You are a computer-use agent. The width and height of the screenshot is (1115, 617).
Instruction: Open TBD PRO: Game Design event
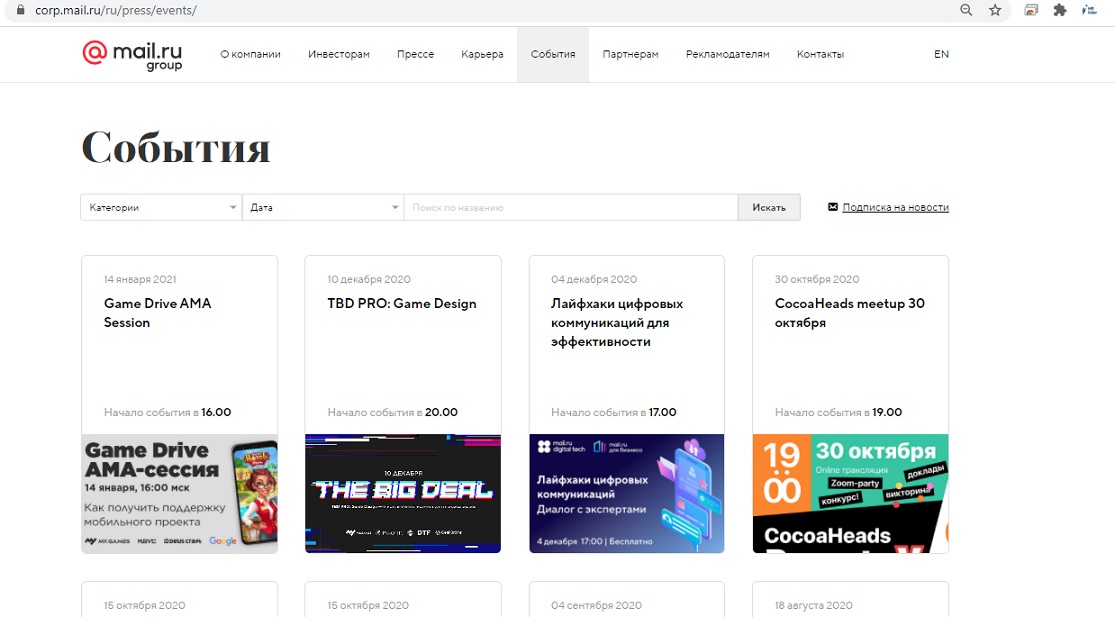click(402, 304)
